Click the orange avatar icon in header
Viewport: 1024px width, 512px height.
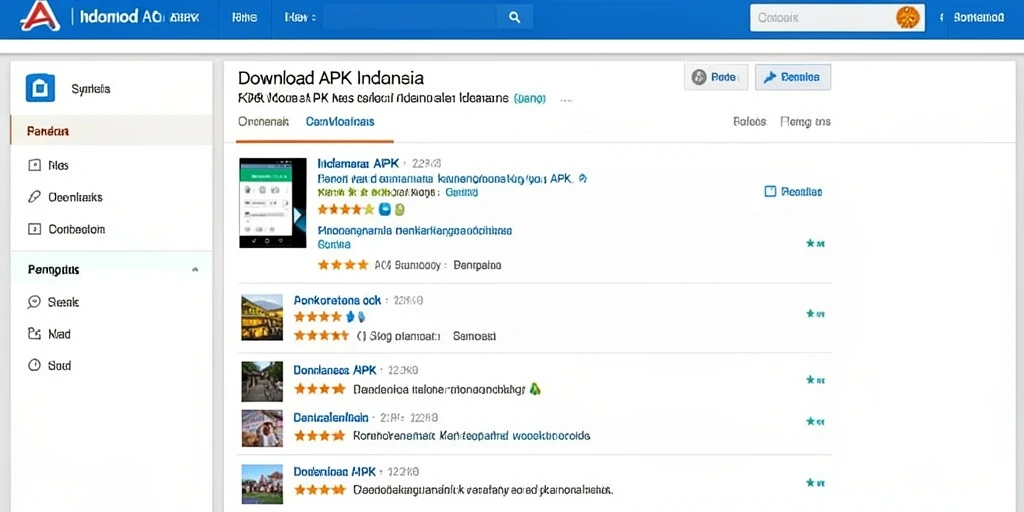(x=908, y=18)
